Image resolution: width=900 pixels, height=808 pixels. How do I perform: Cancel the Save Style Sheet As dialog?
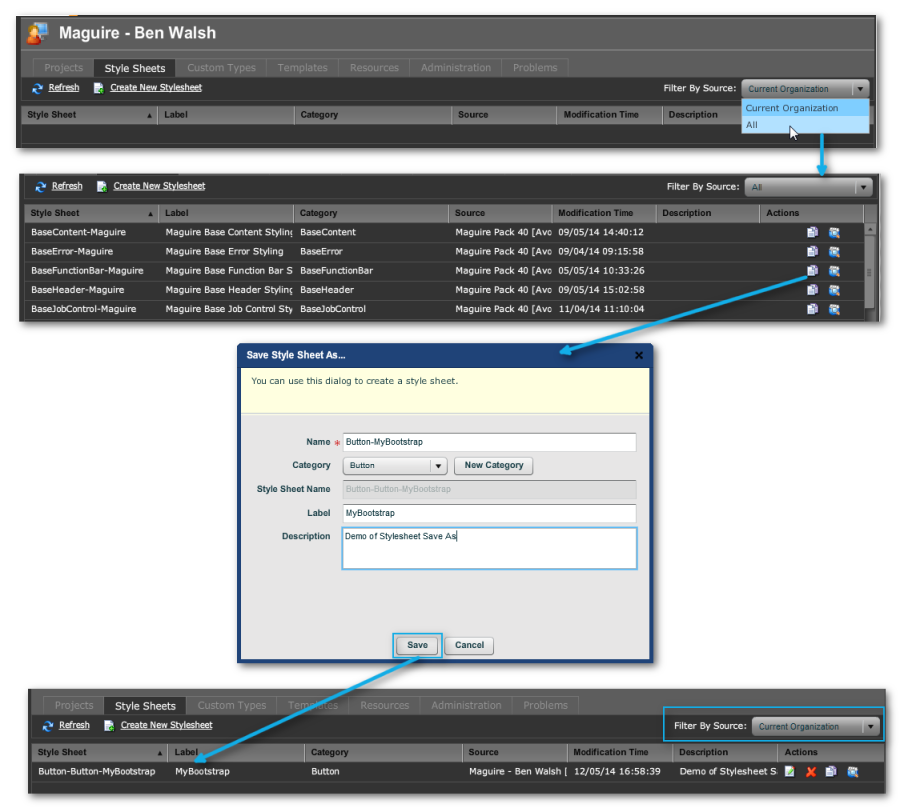click(x=469, y=645)
